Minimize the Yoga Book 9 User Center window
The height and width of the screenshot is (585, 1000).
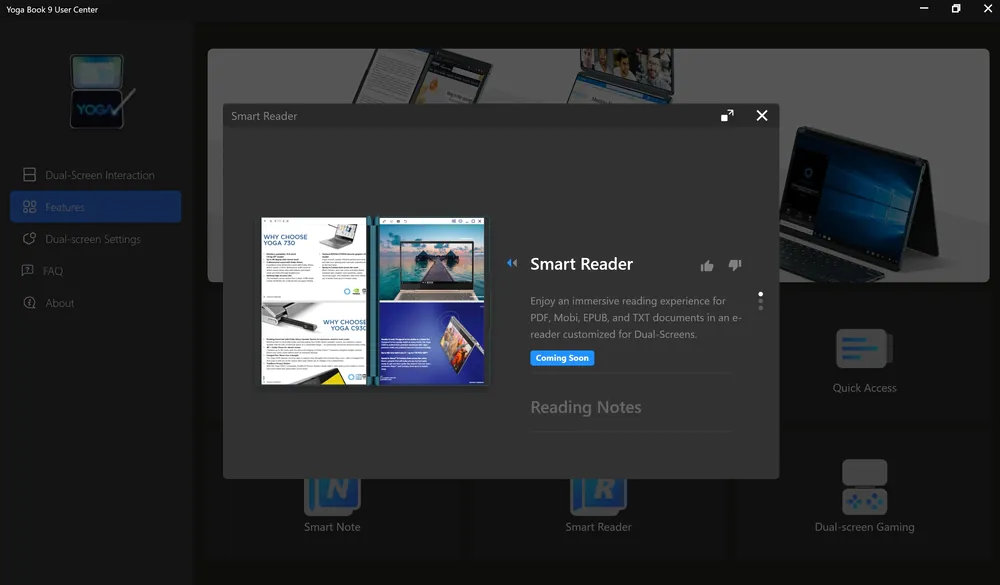923,8
